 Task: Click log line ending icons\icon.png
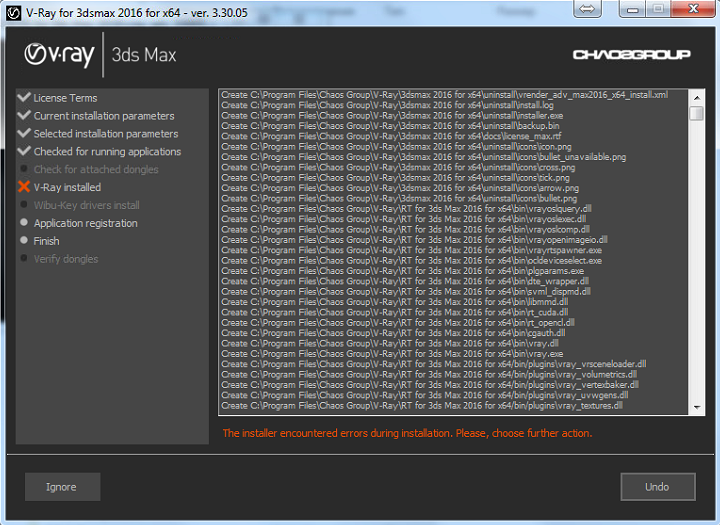point(396,147)
